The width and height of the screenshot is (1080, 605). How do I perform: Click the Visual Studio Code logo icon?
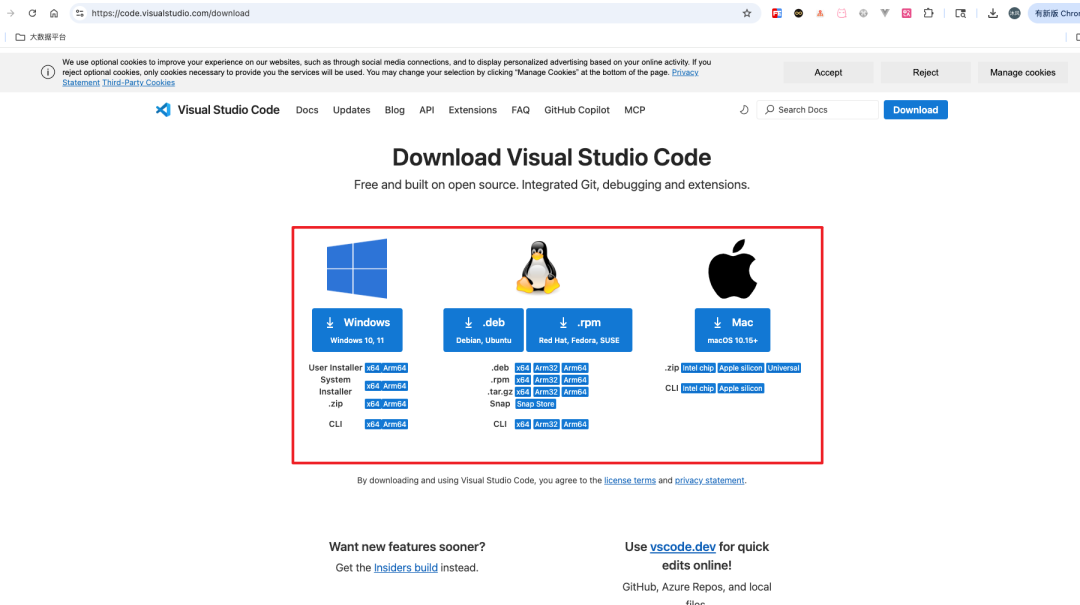tap(163, 110)
